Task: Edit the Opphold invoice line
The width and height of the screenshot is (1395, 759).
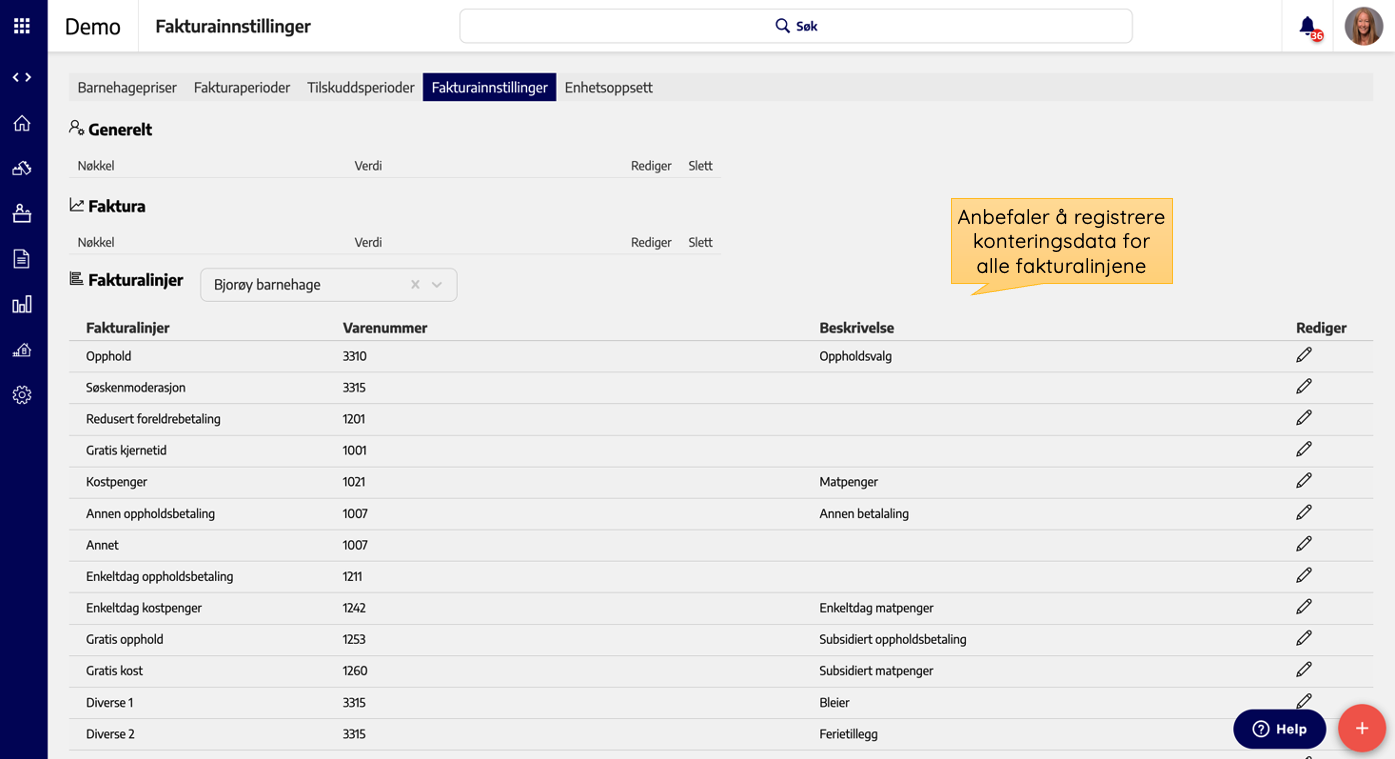Action: (x=1304, y=355)
